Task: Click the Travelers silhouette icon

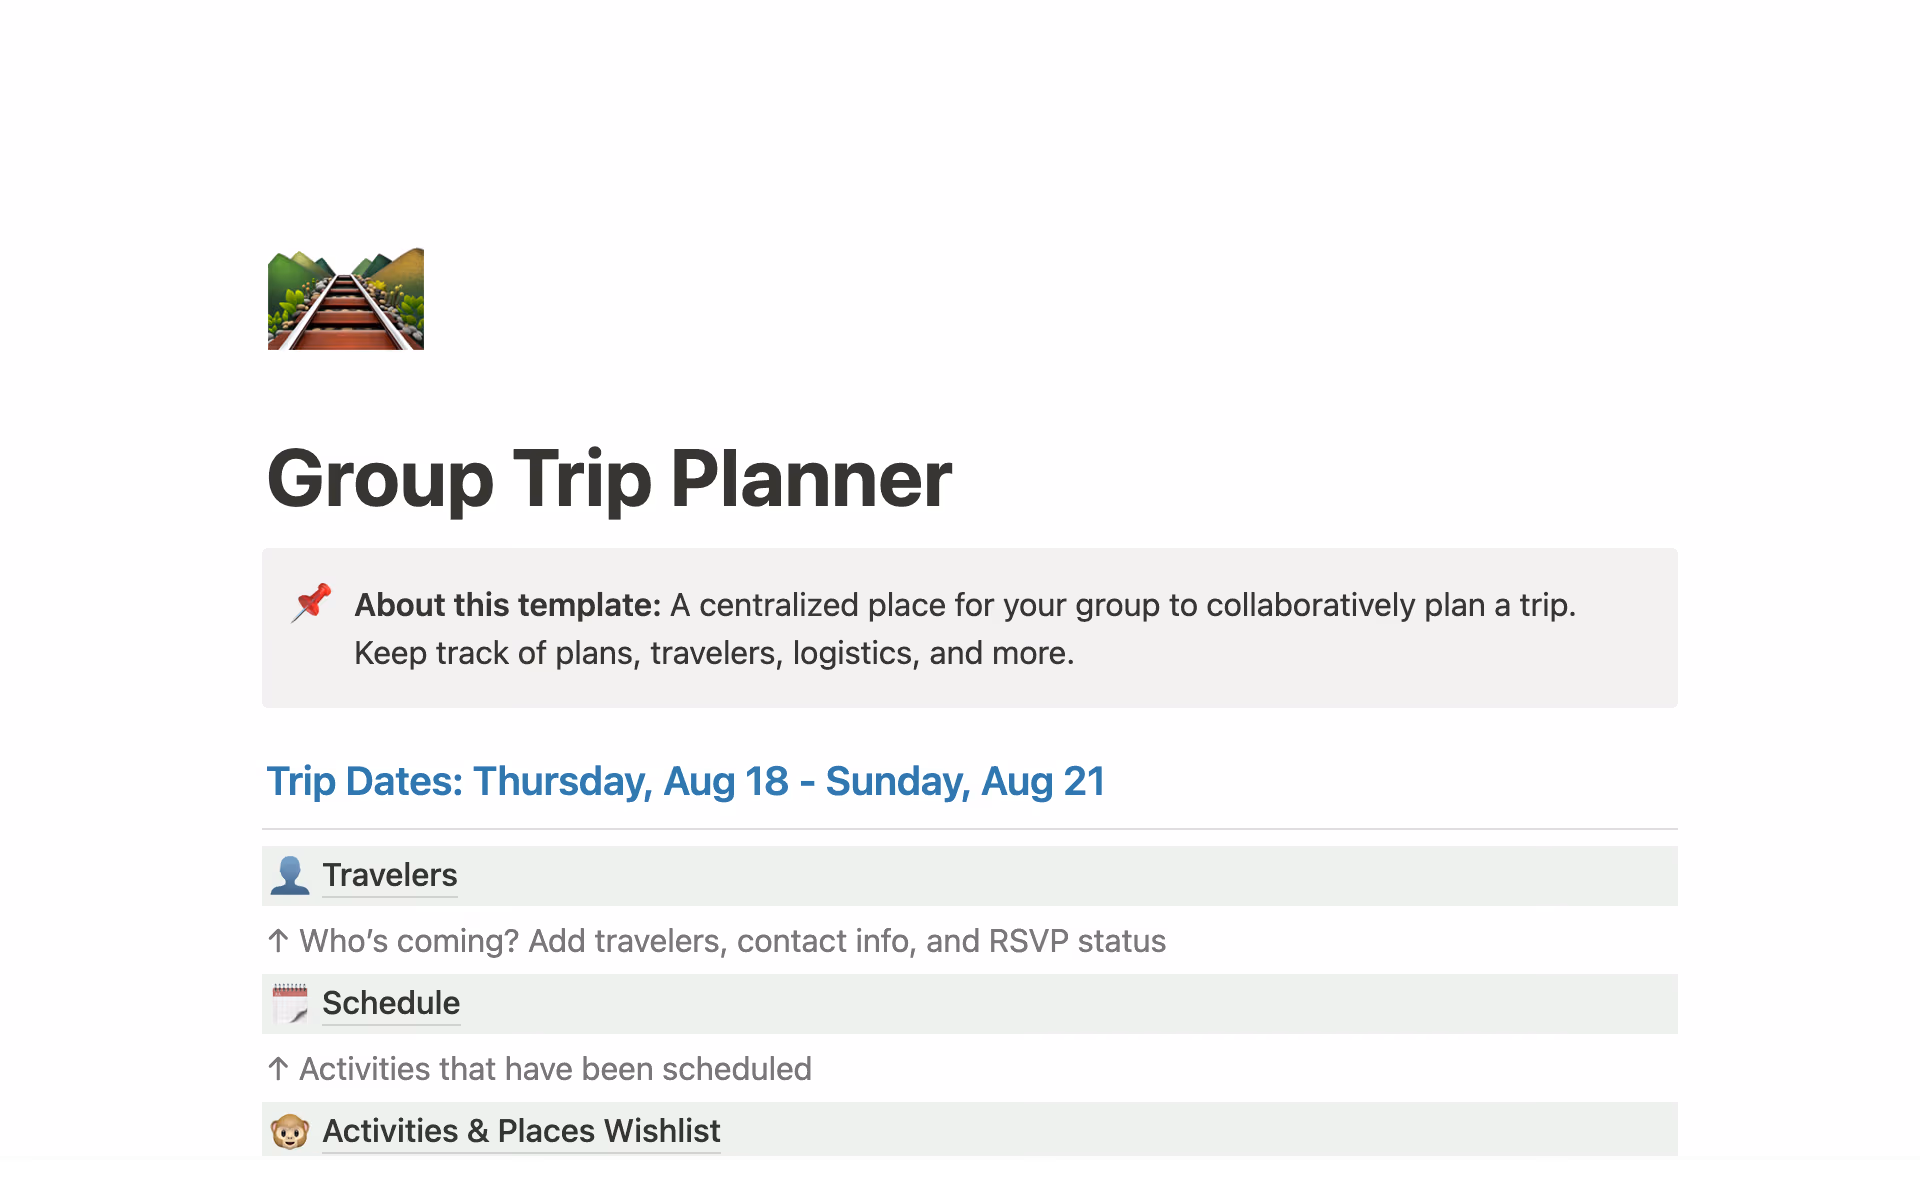Action: click(290, 876)
